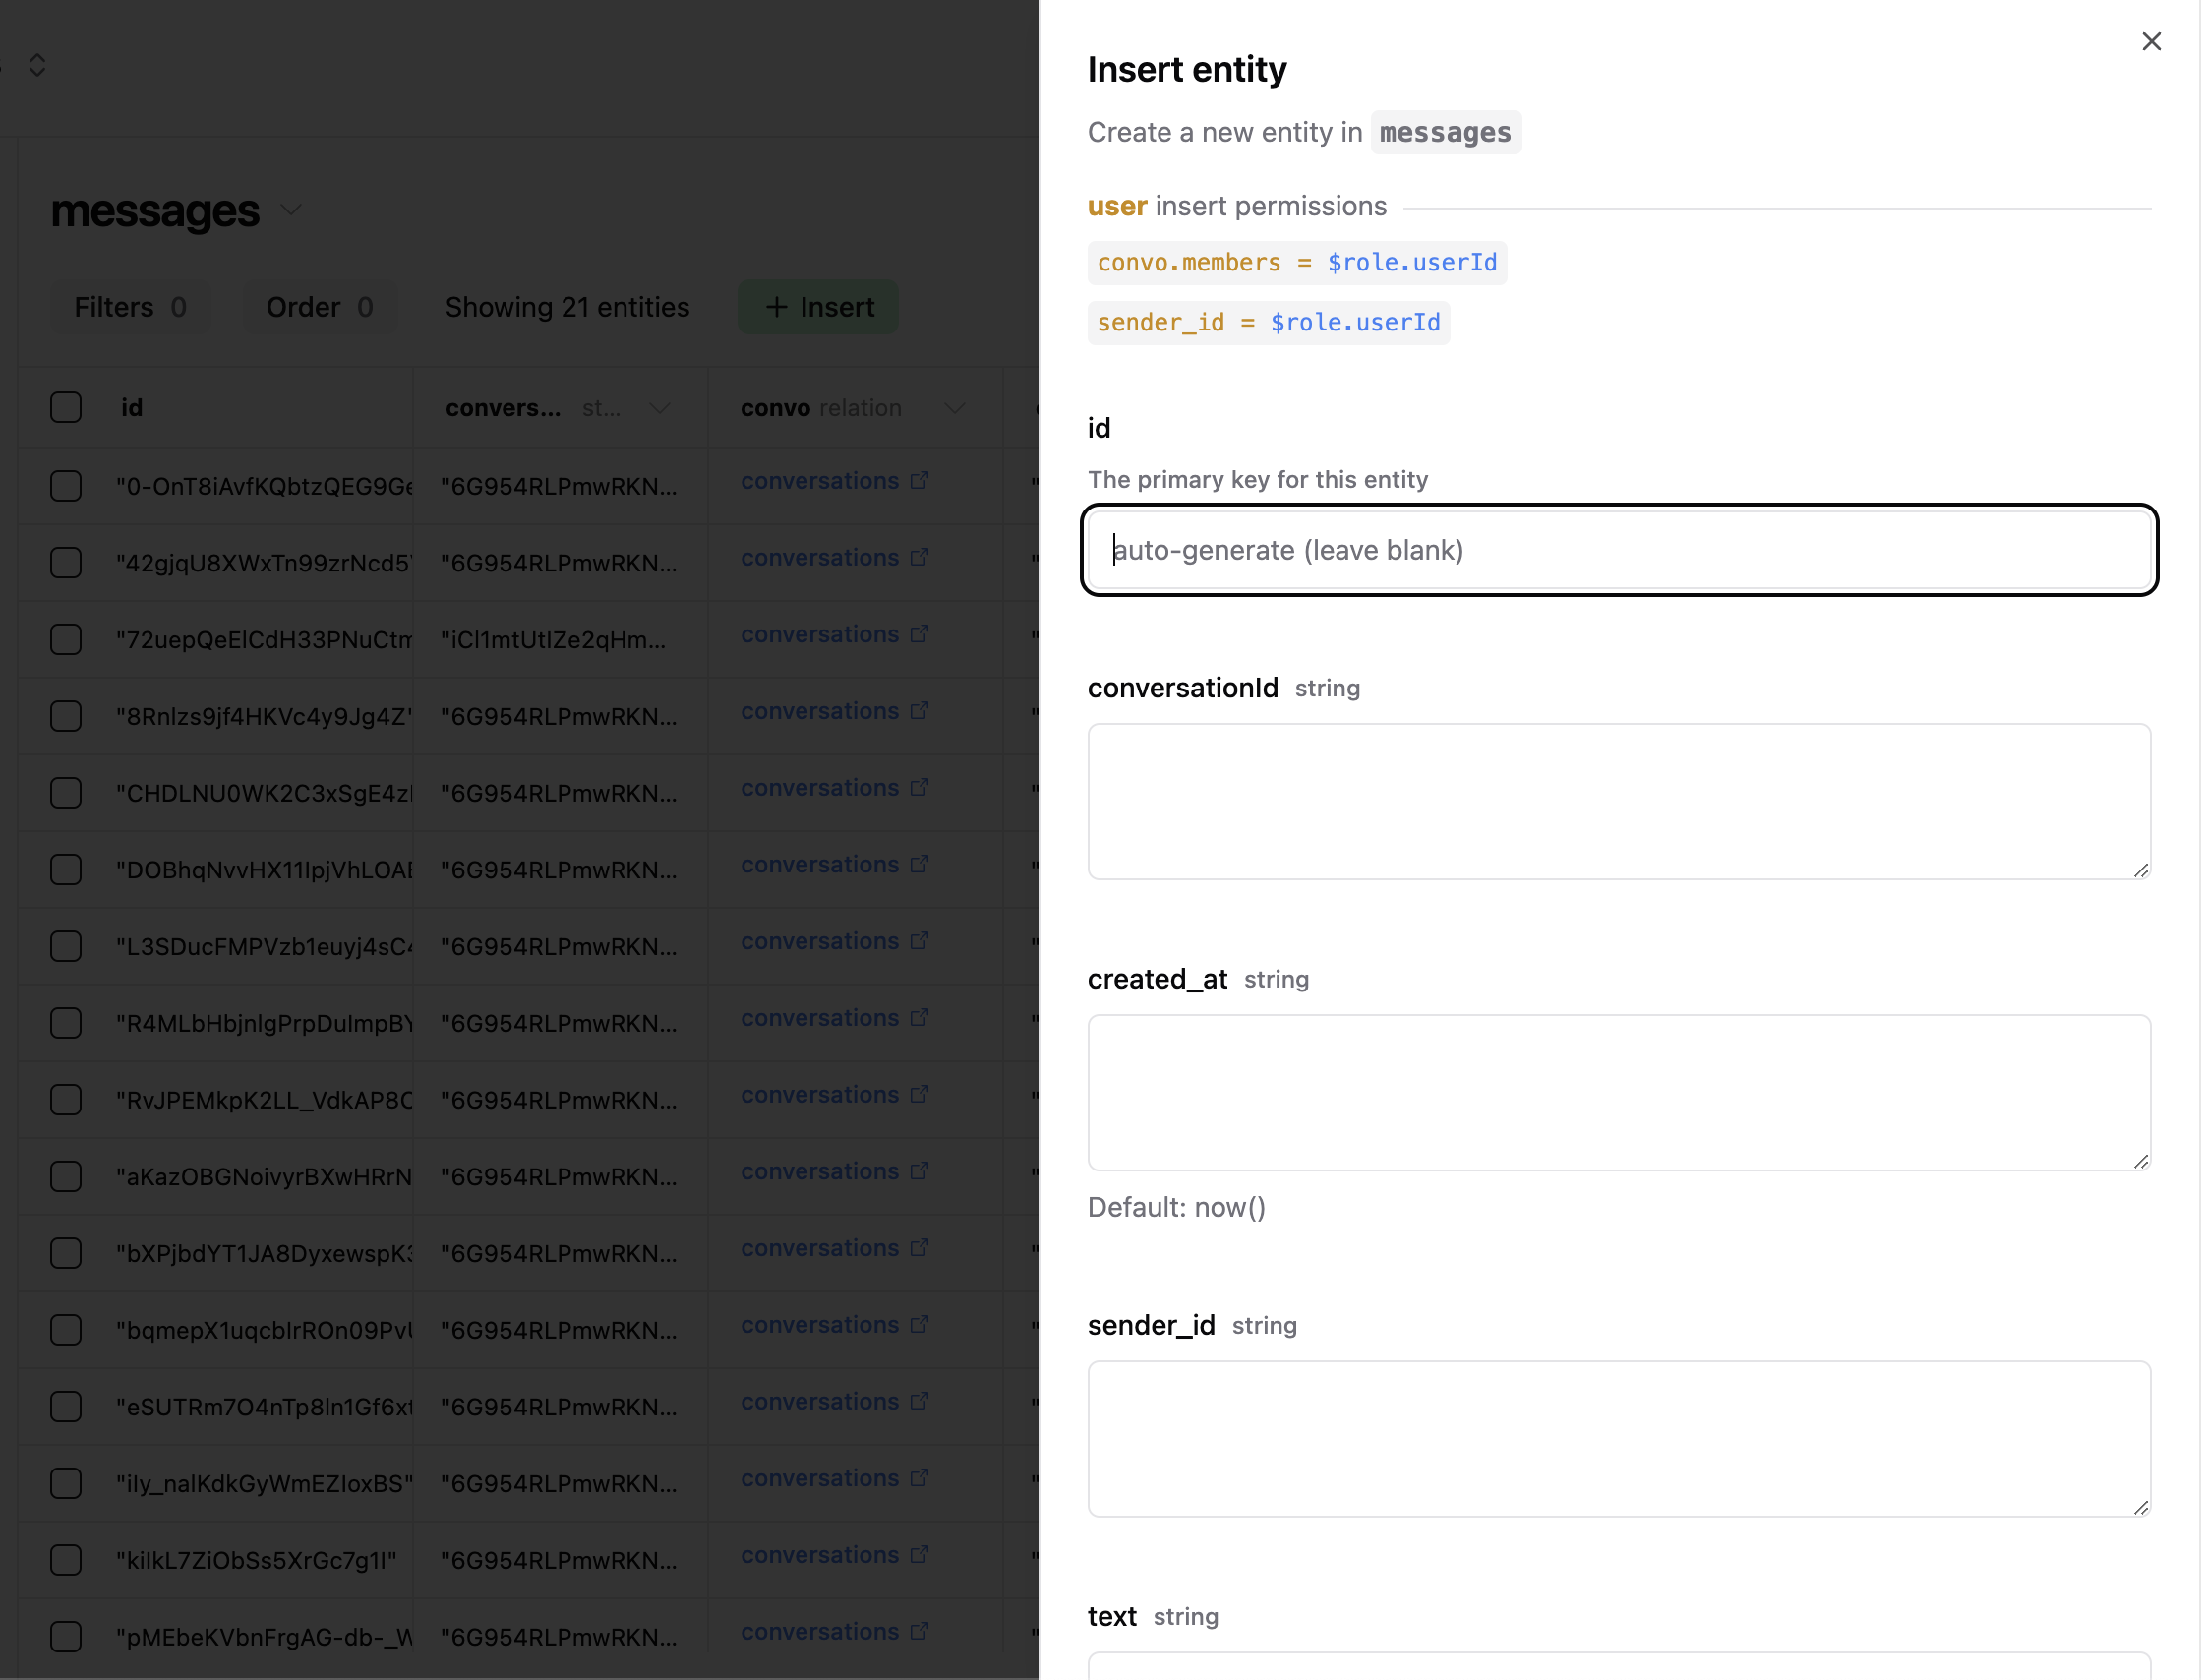Open external link icon in eSUTRm7O4nTp row
Image resolution: width=2201 pixels, height=1680 pixels.
click(x=919, y=1401)
